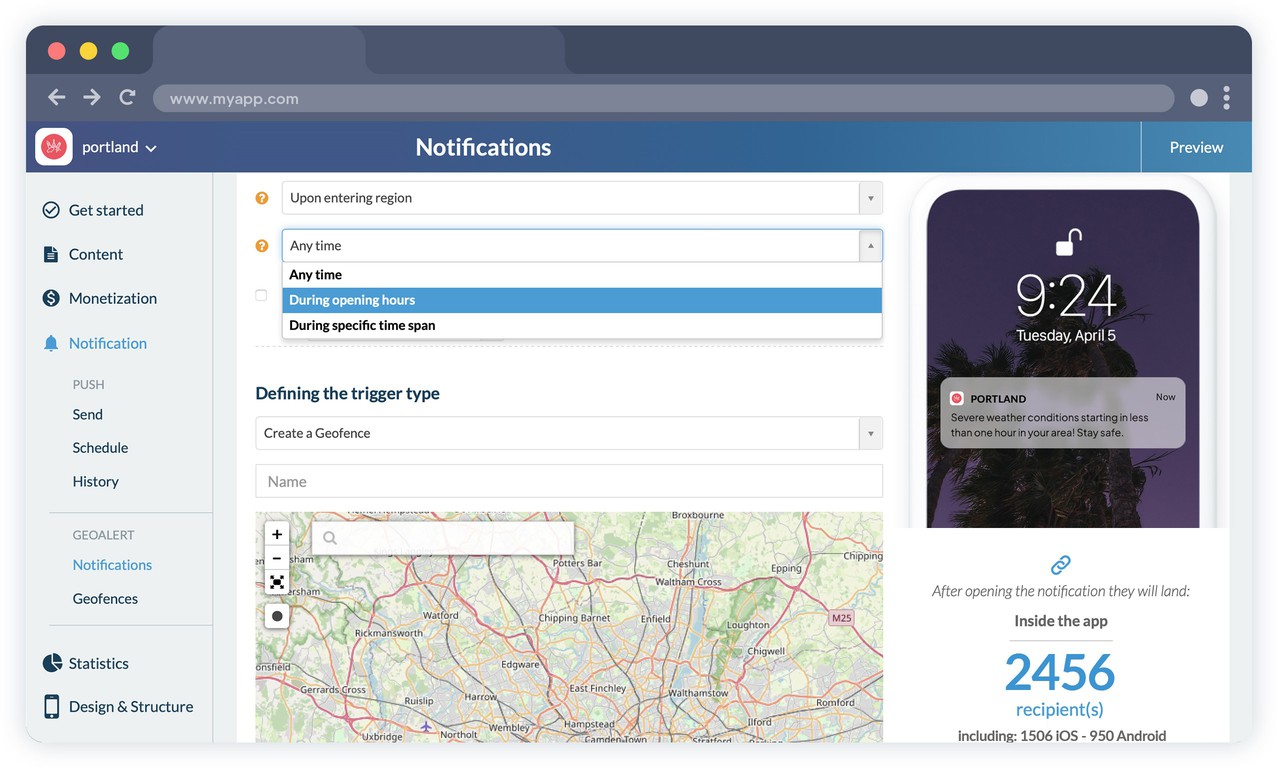
Task: Click the help icon beside 'Any time' field
Action: point(262,246)
